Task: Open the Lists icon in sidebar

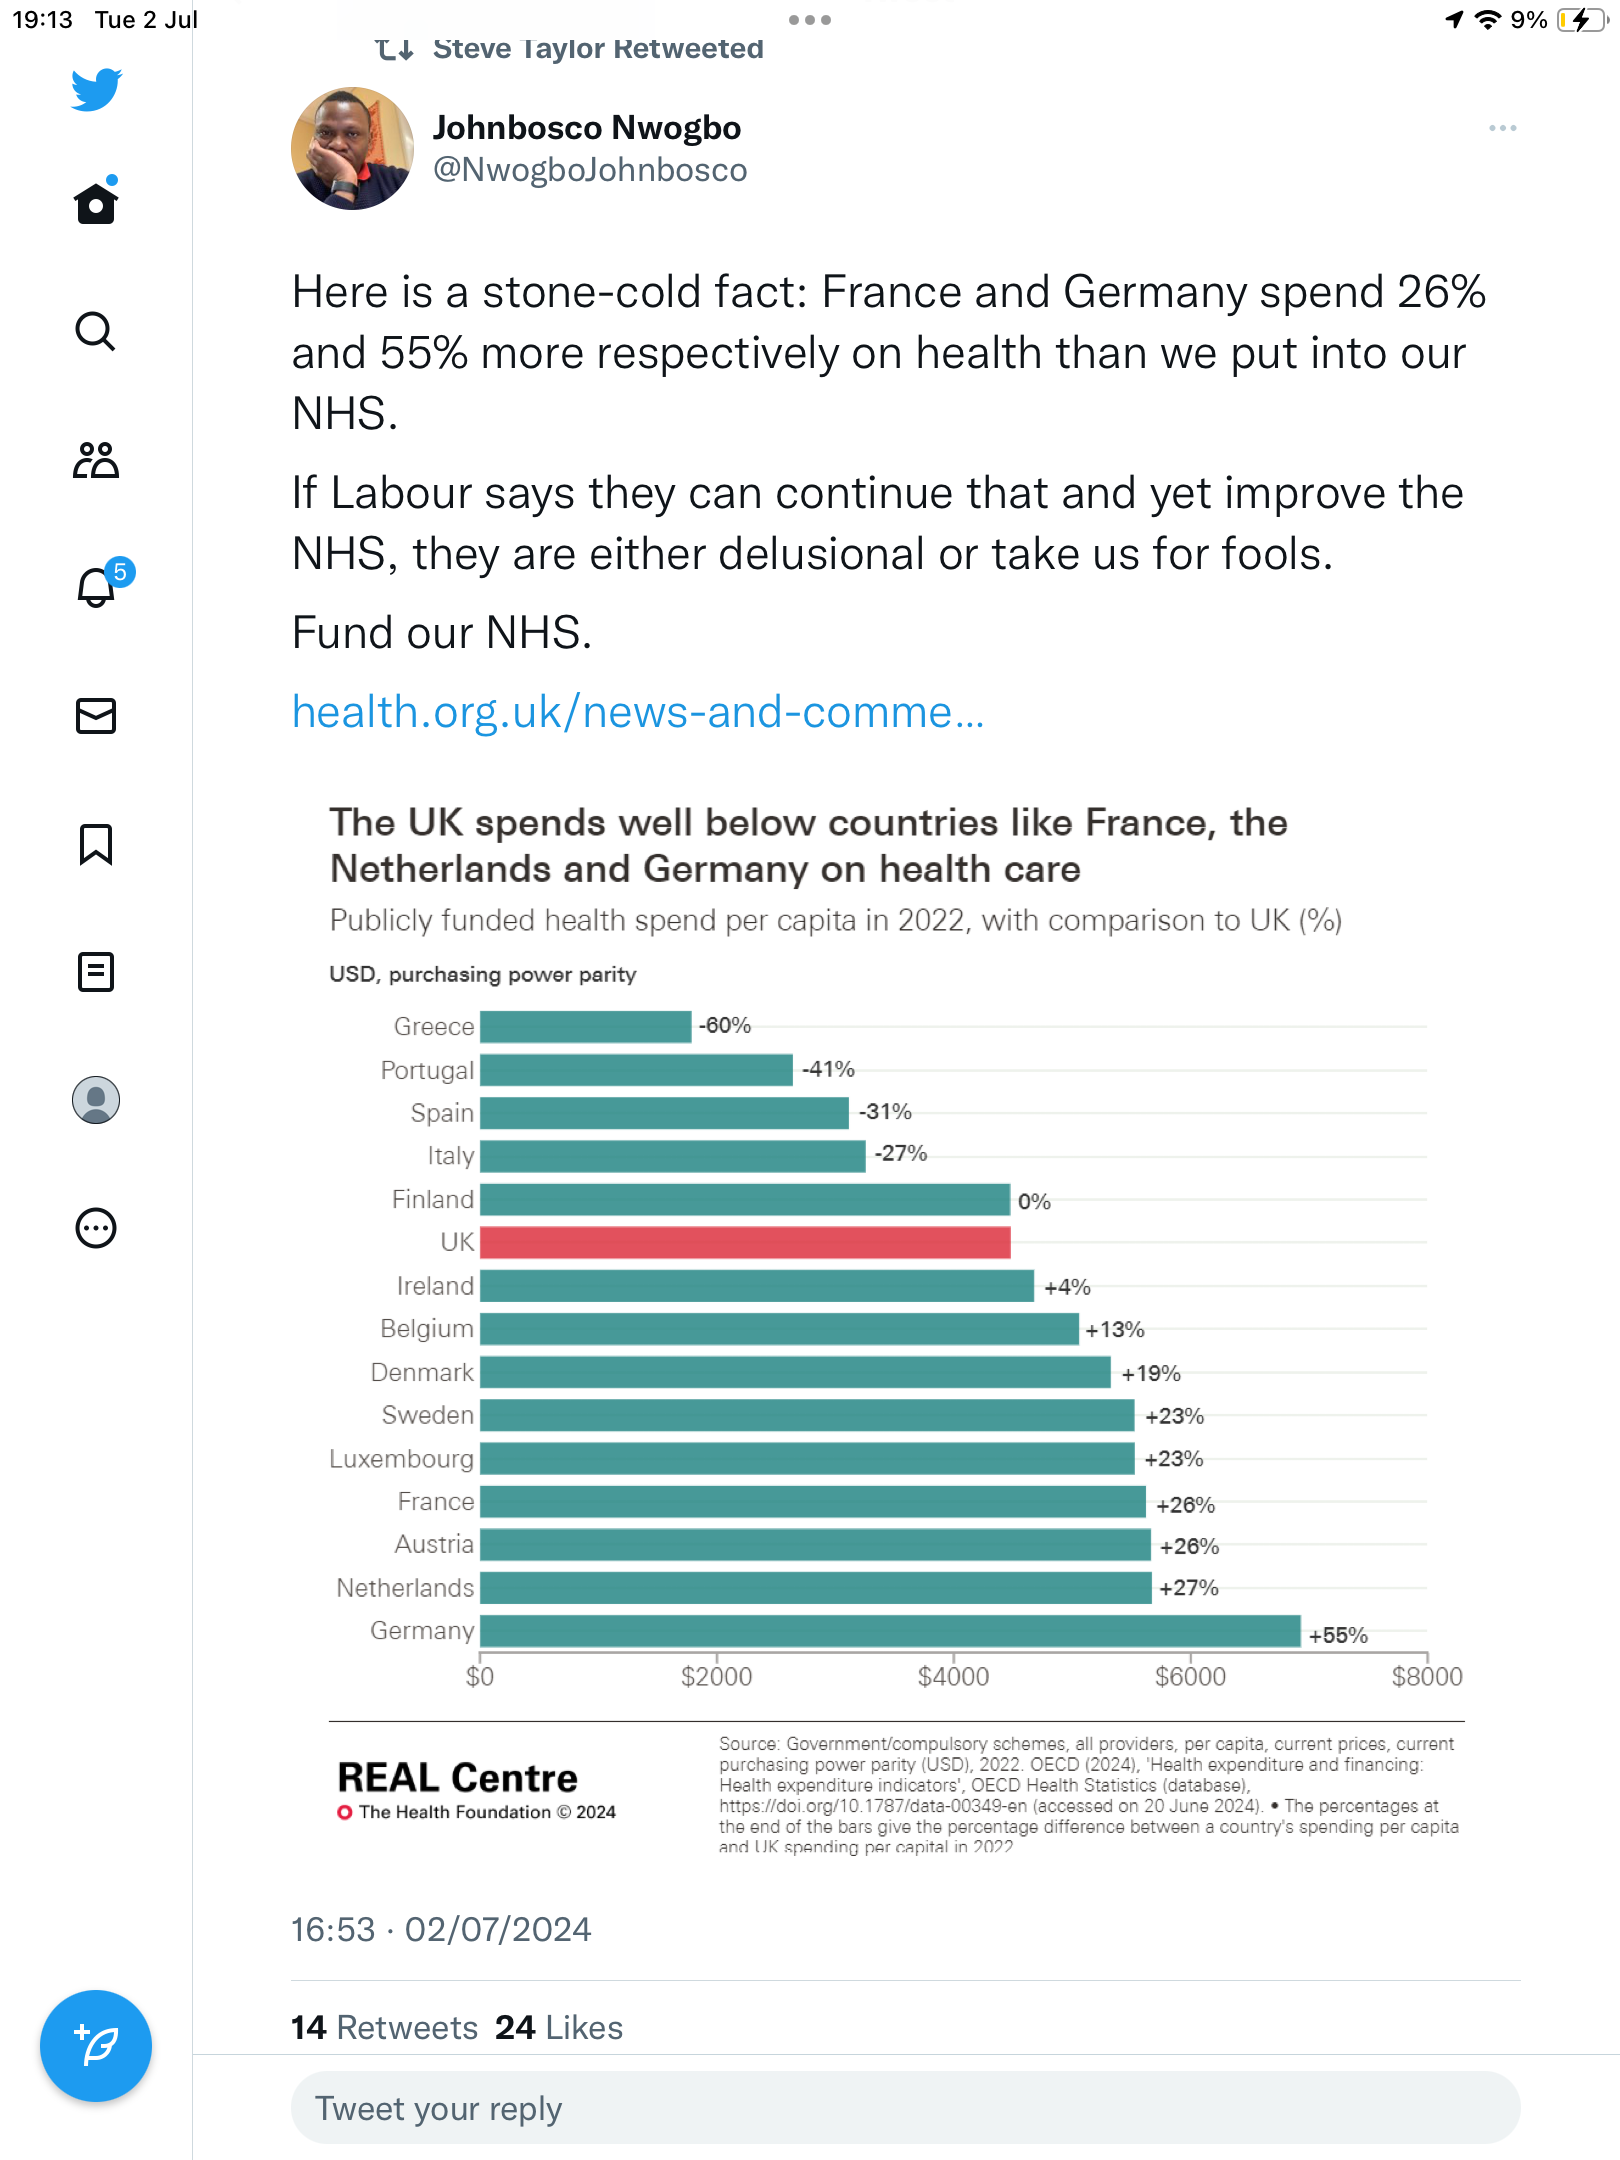Action: pyautogui.click(x=96, y=972)
